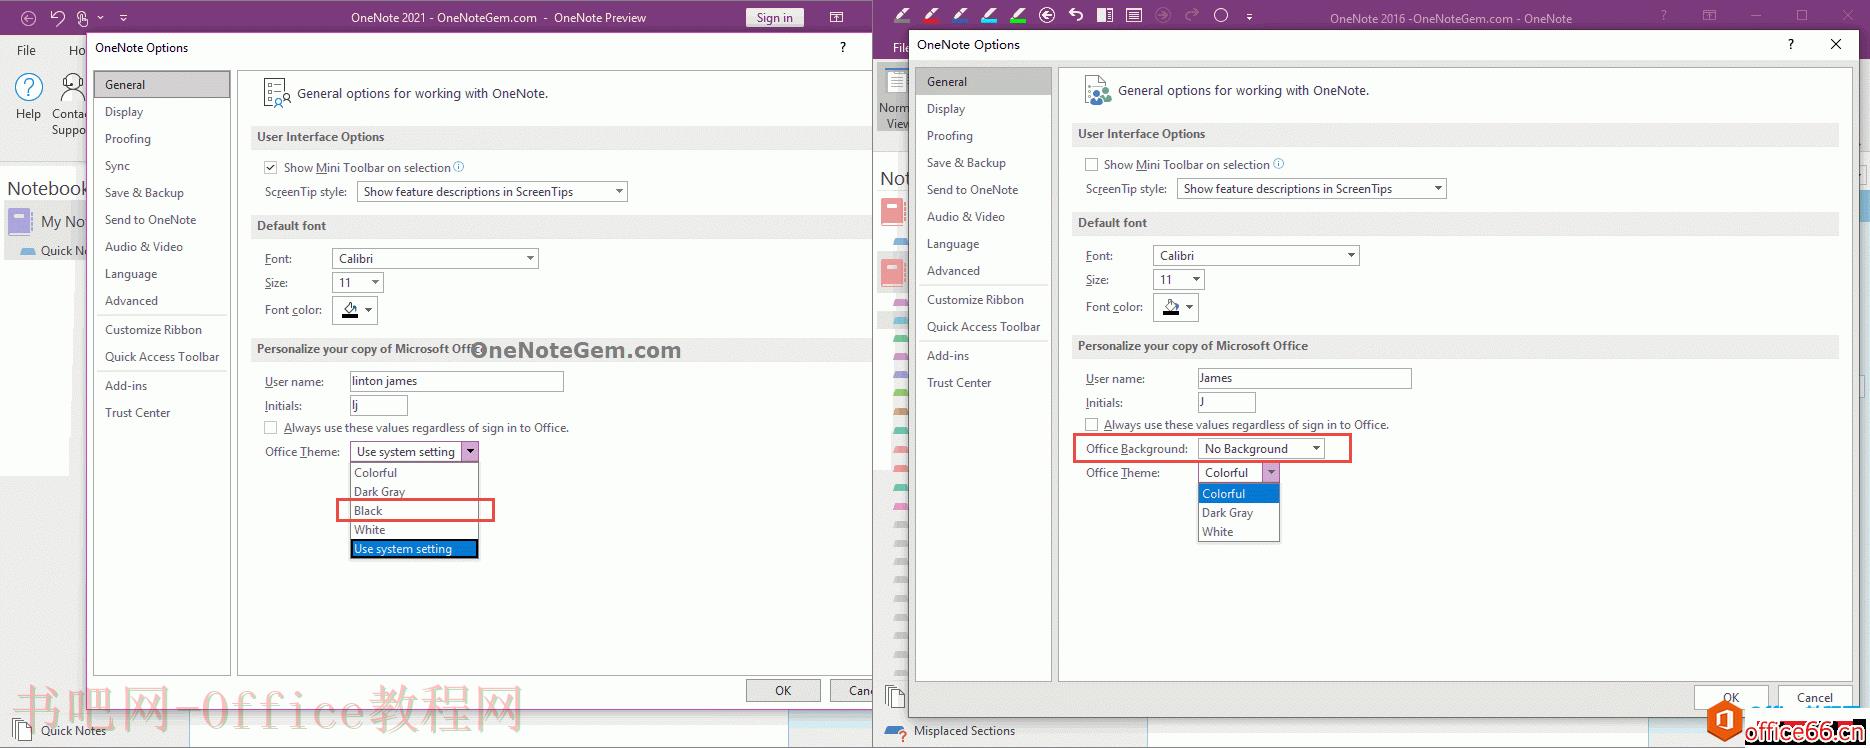Open Customize Quick Access arrow in OneNote 2016
1870x748 pixels.
1249,16
